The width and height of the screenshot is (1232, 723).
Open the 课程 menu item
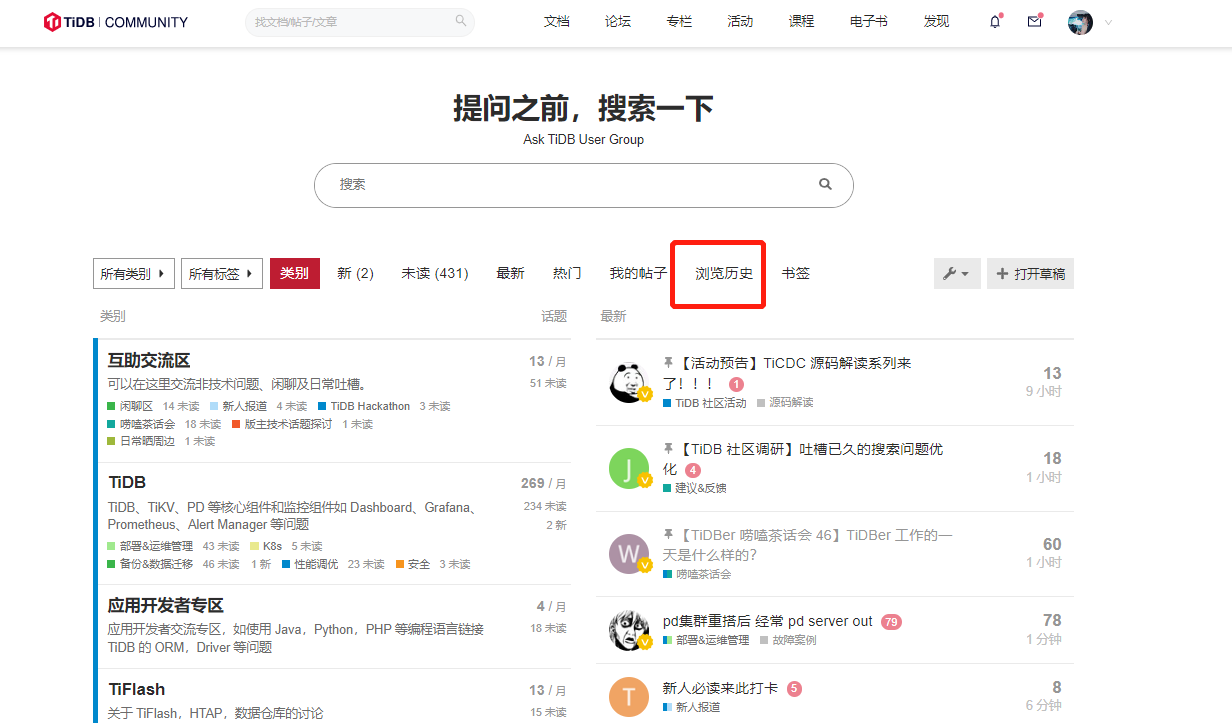click(x=801, y=22)
